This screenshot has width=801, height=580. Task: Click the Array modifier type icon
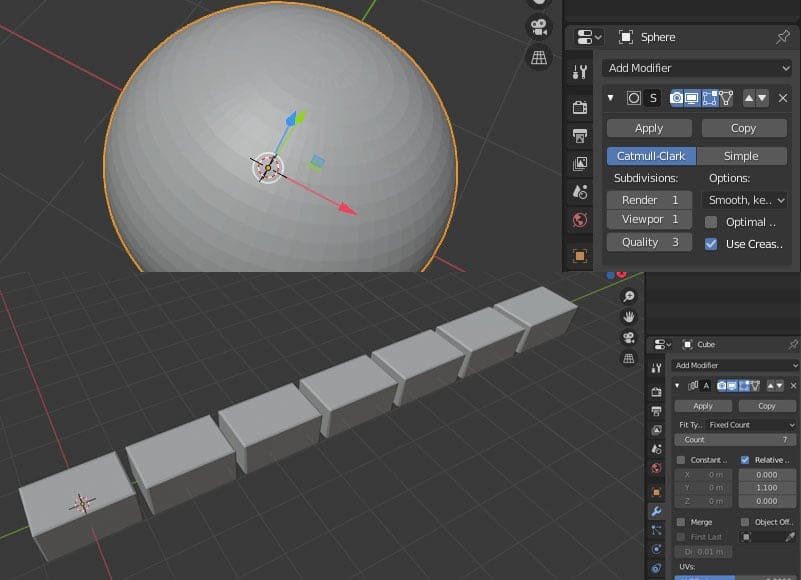pos(693,386)
